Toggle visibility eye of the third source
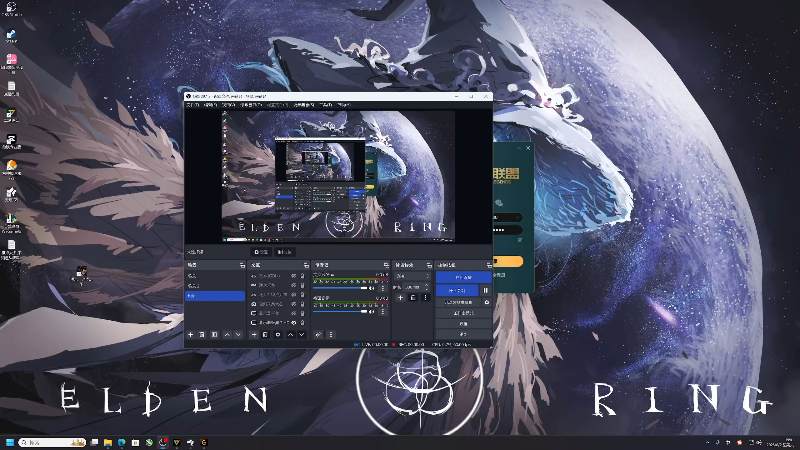The height and width of the screenshot is (450, 800). [x=294, y=295]
